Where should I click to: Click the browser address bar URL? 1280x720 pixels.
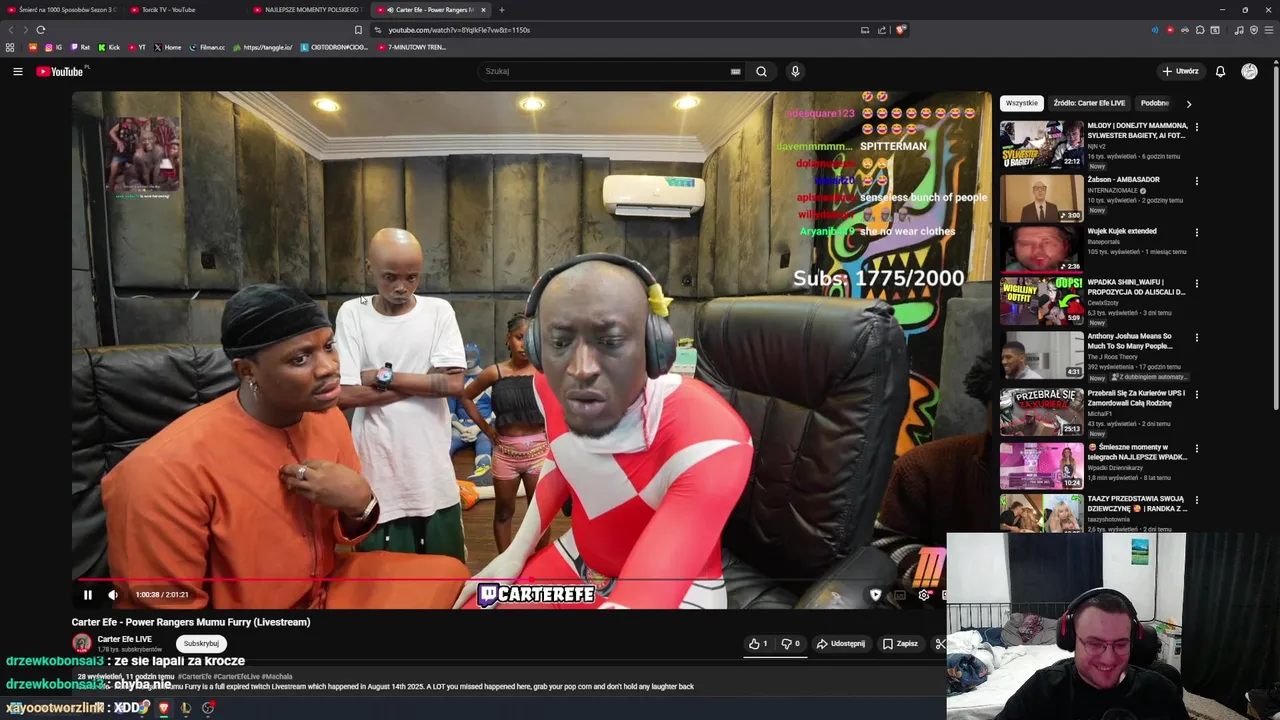[x=459, y=30]
